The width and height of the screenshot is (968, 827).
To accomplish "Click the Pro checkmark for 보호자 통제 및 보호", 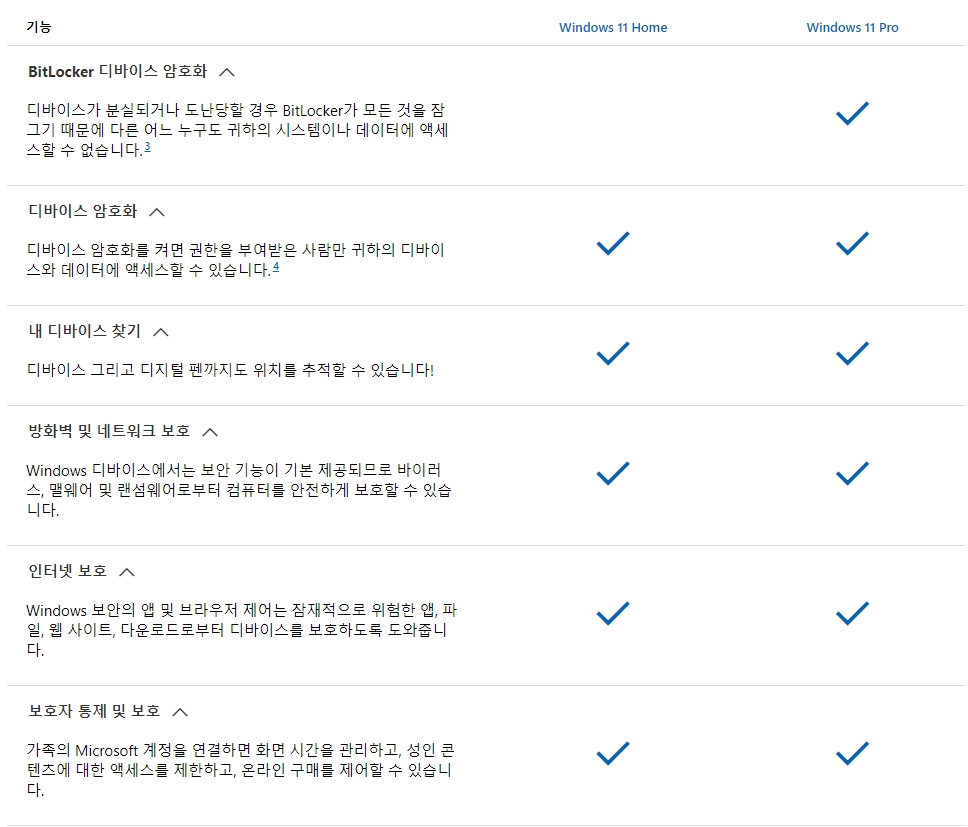I will click(853, 754).
